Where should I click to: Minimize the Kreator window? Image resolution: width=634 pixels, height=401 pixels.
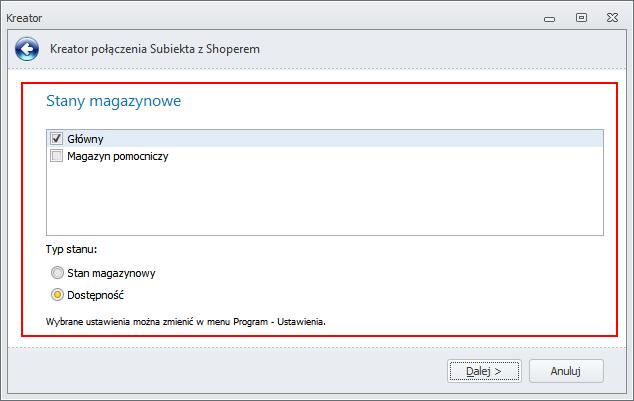549,19
